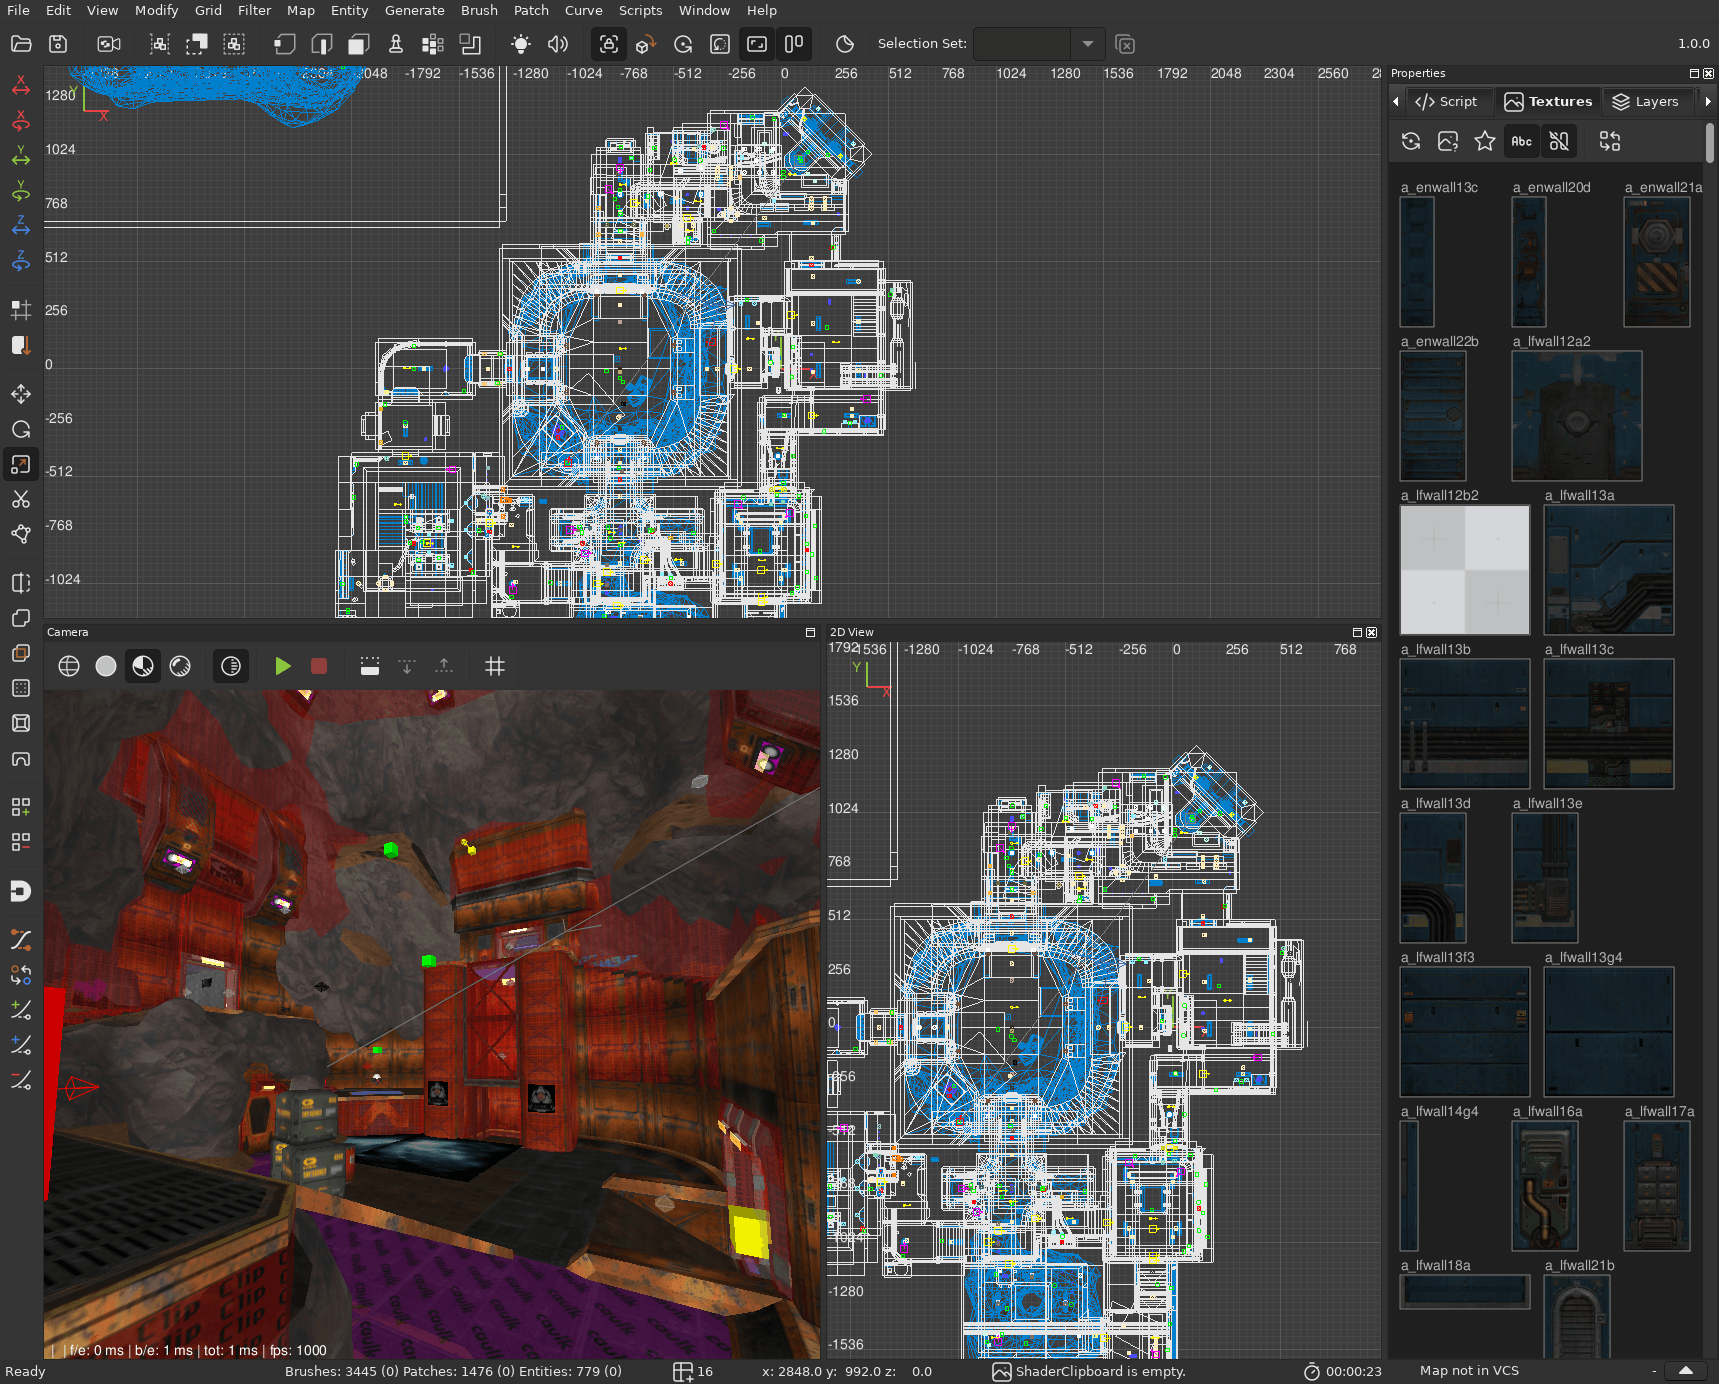This screenshot has width=1719, height=1384.
Task: Open the Open Map file icon
Action: (21, 44)
